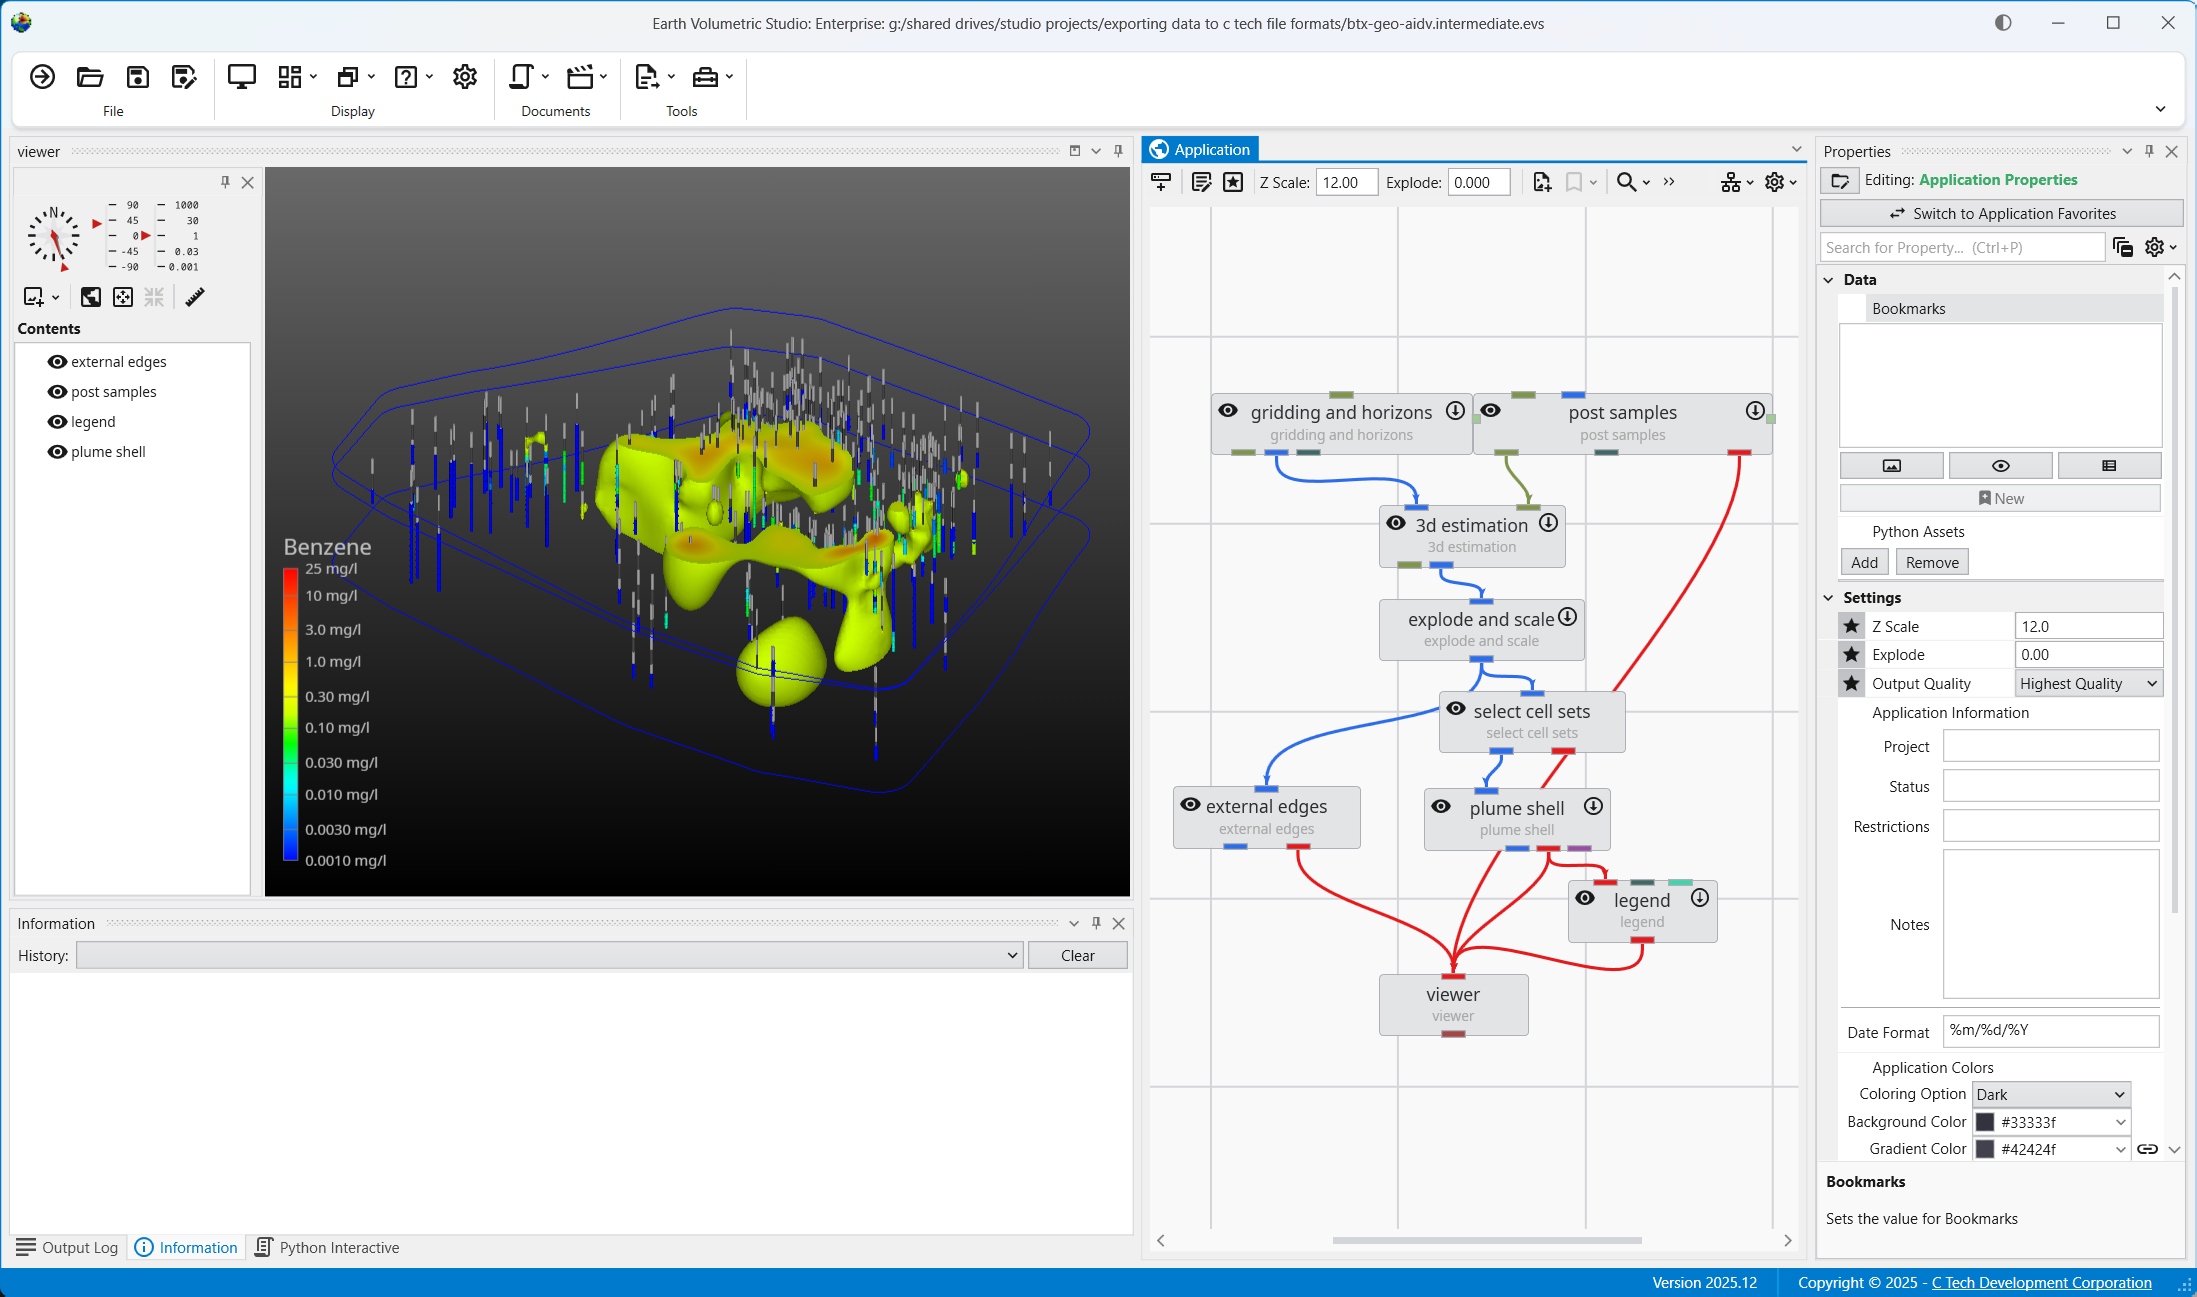Toggle eye on 3d estimation module
This screenshot has width=2197, height=1297.
pos(1396,524)
